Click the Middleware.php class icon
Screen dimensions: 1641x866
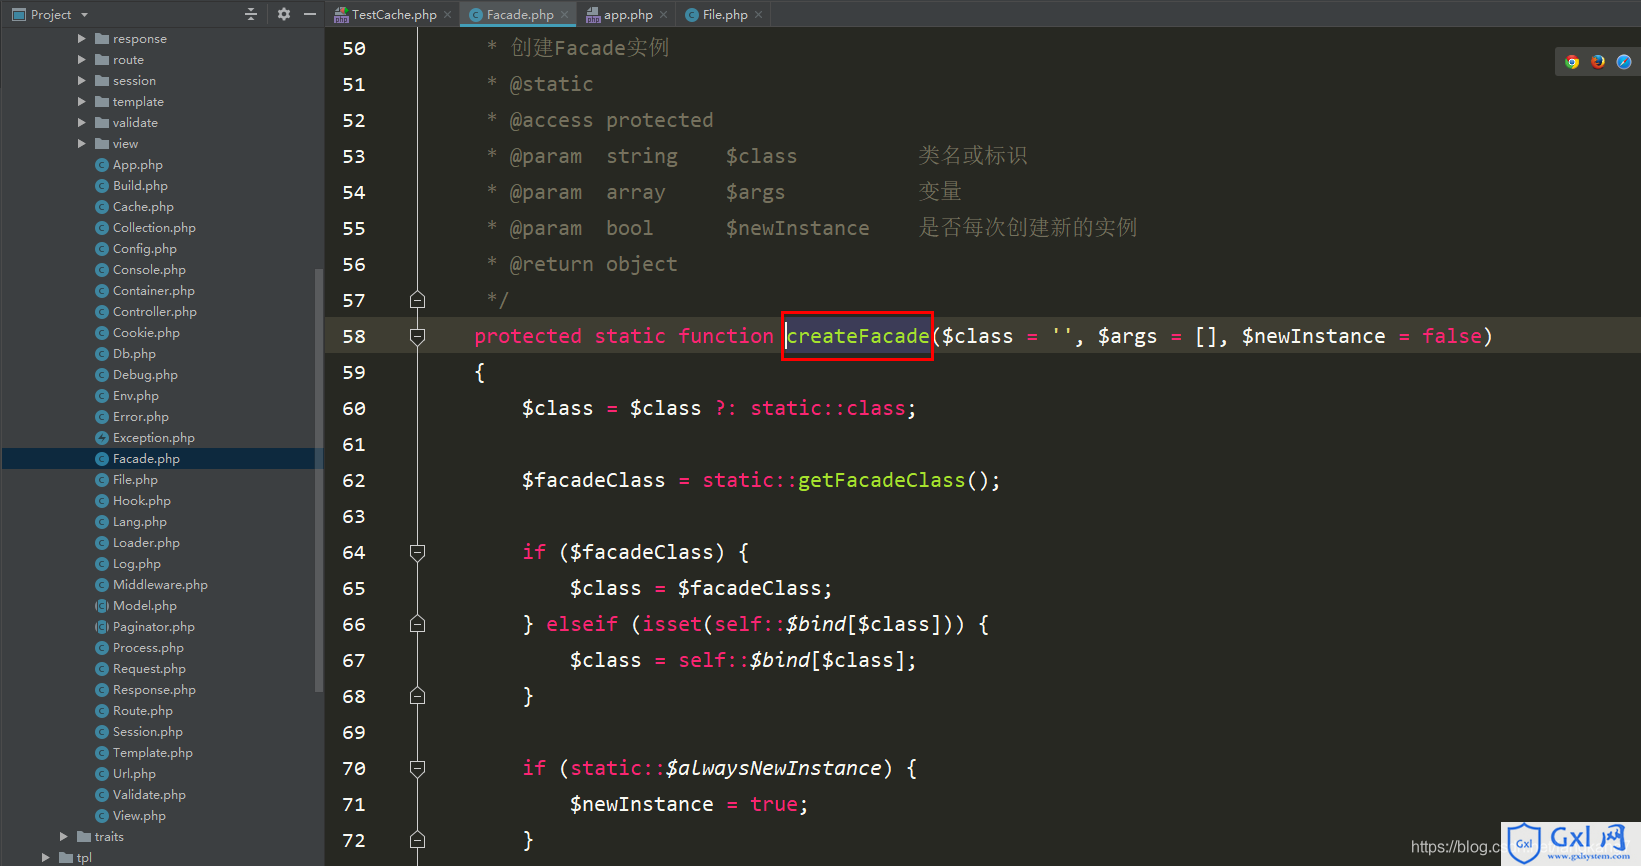[102, 585]
